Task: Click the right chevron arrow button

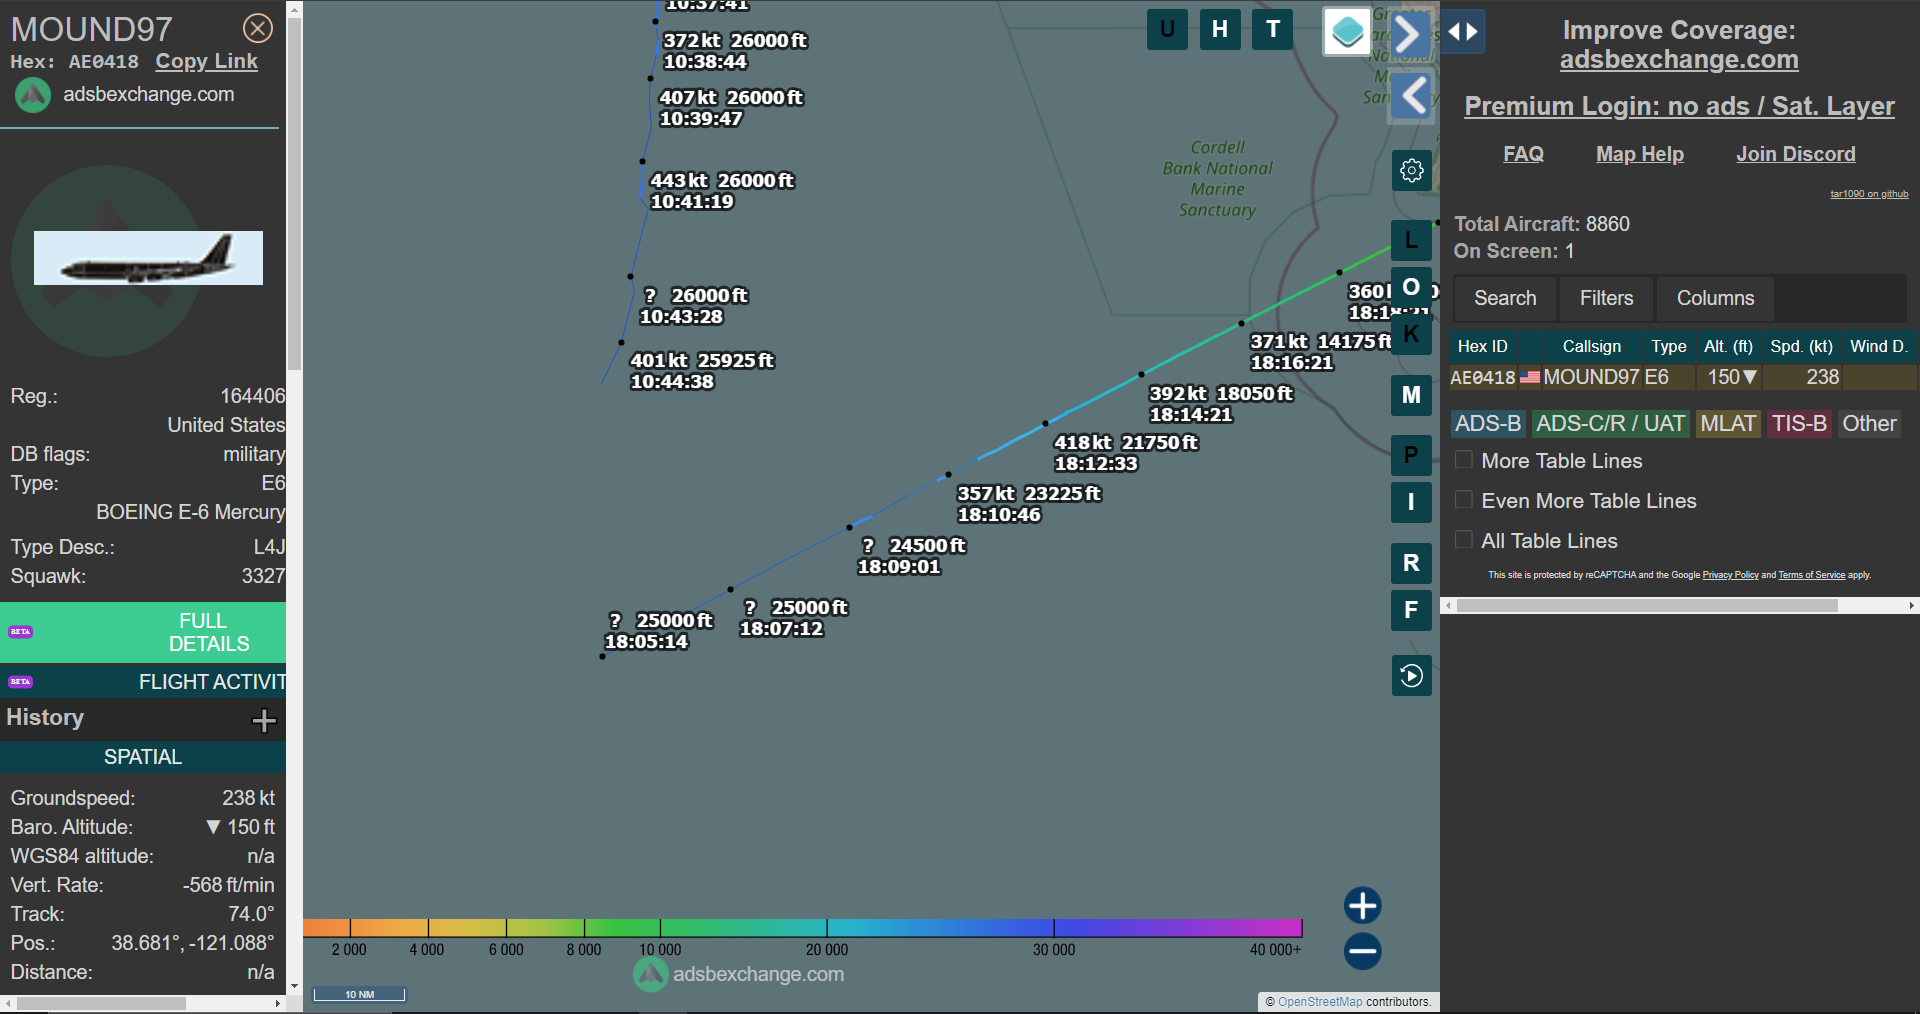Action: click(1407, 35)
